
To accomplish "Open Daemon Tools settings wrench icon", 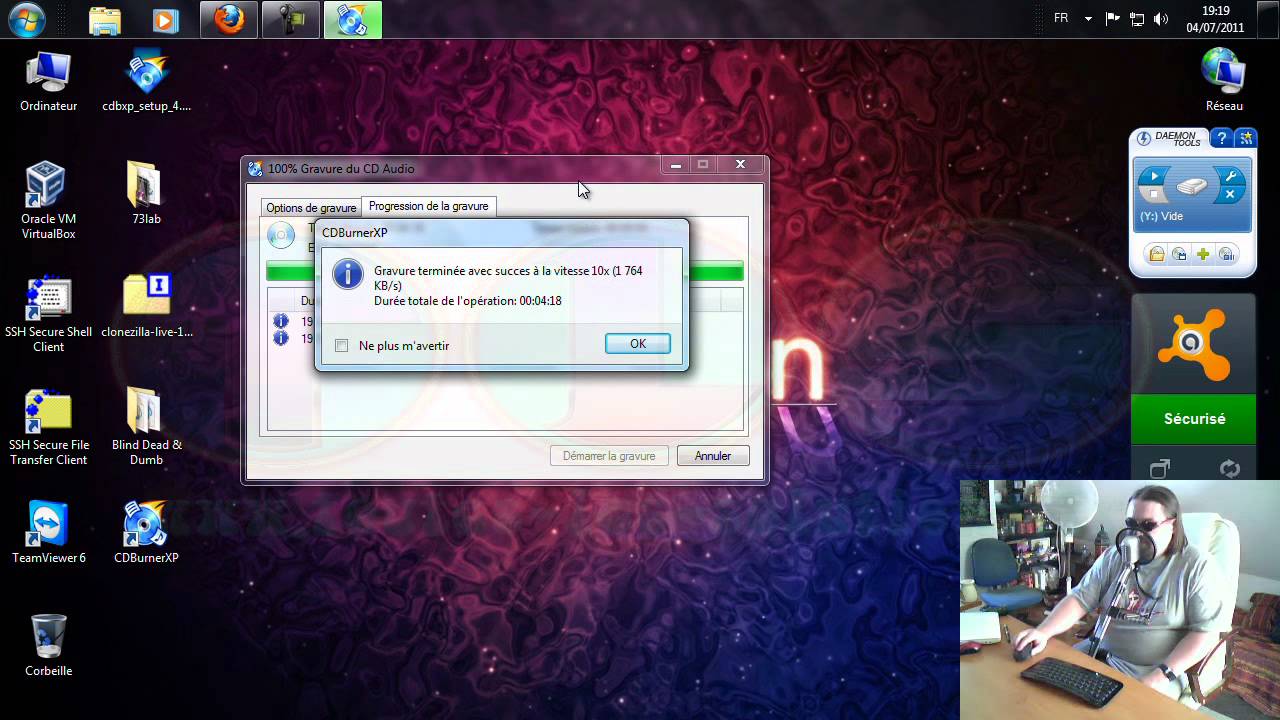I will pos(1231,176).
